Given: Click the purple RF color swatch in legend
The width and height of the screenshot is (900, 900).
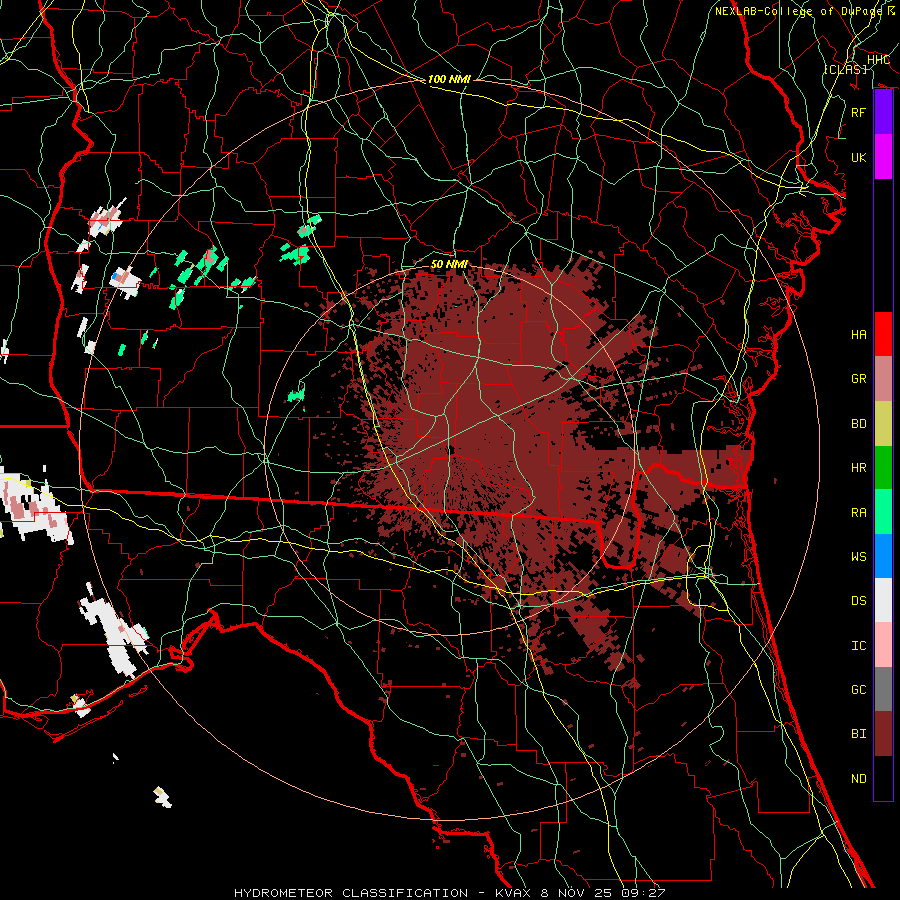Looking at the screenshot, I should [x=883, y=112].
